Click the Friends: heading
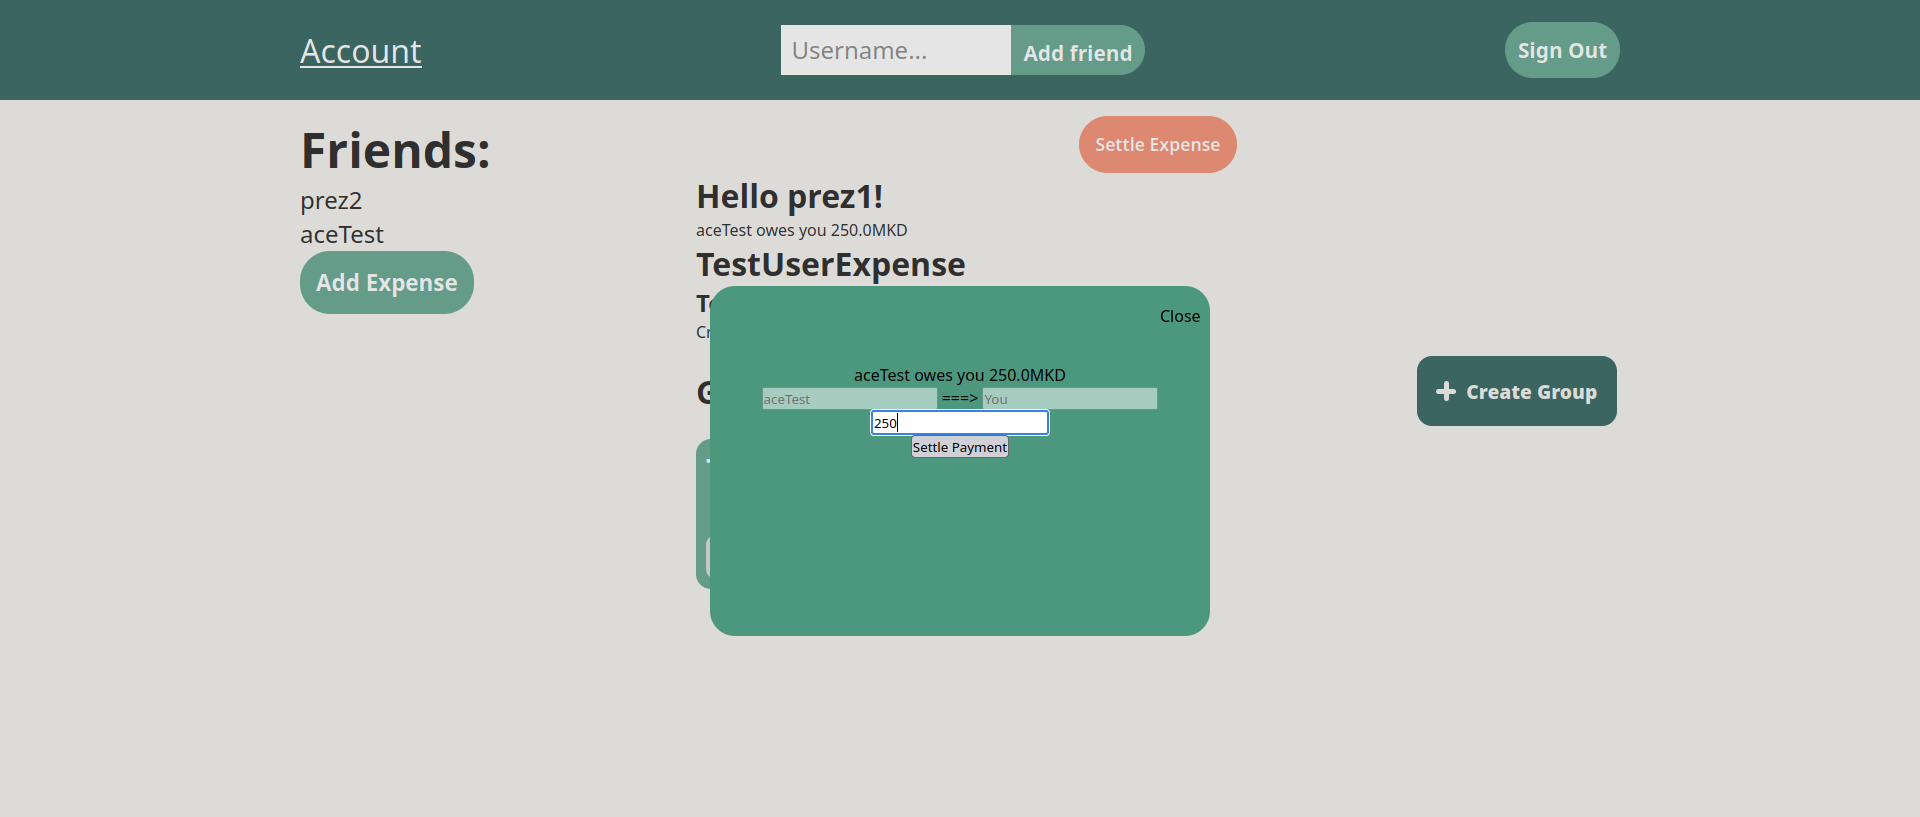The image size is (1920, 817). pyautogui.click(x=395, y=151)
